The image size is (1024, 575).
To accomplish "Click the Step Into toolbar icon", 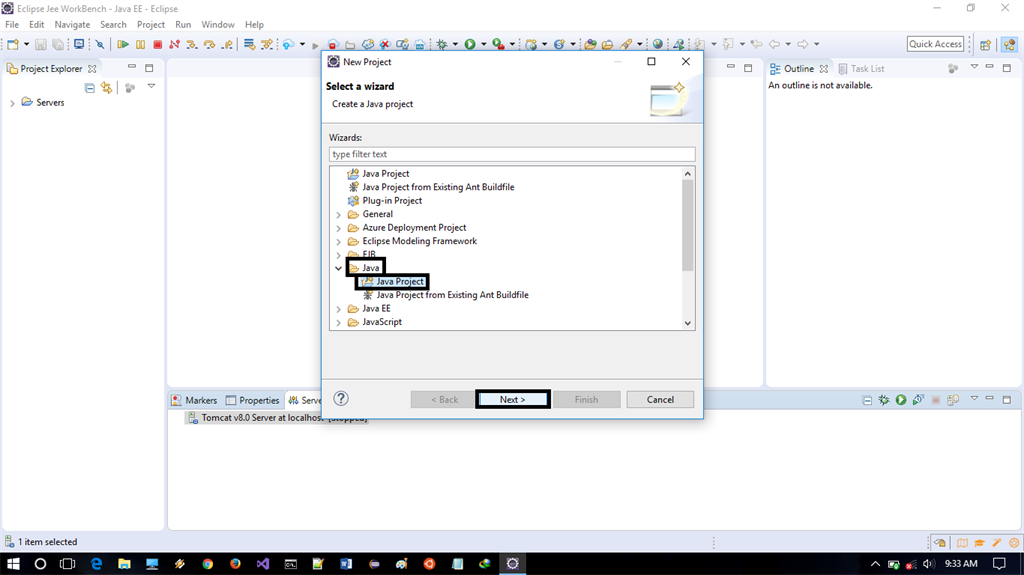I will pyautogui.click(x=191, y=44).
